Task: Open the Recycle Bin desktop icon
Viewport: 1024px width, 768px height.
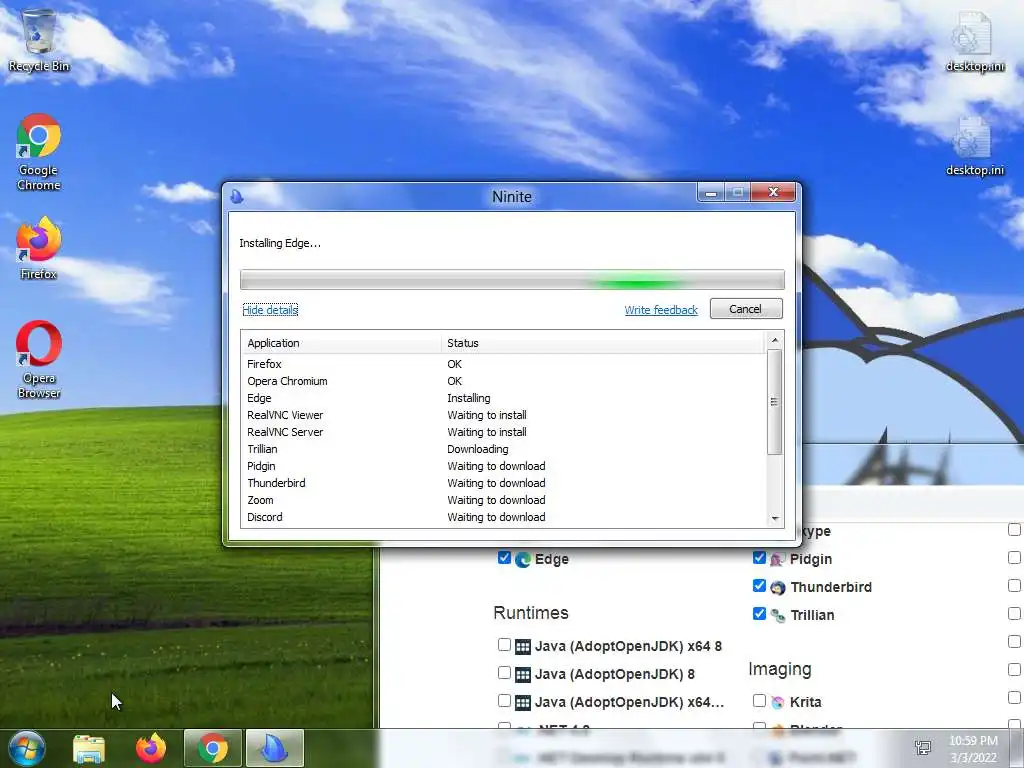Action: [39, 40]
